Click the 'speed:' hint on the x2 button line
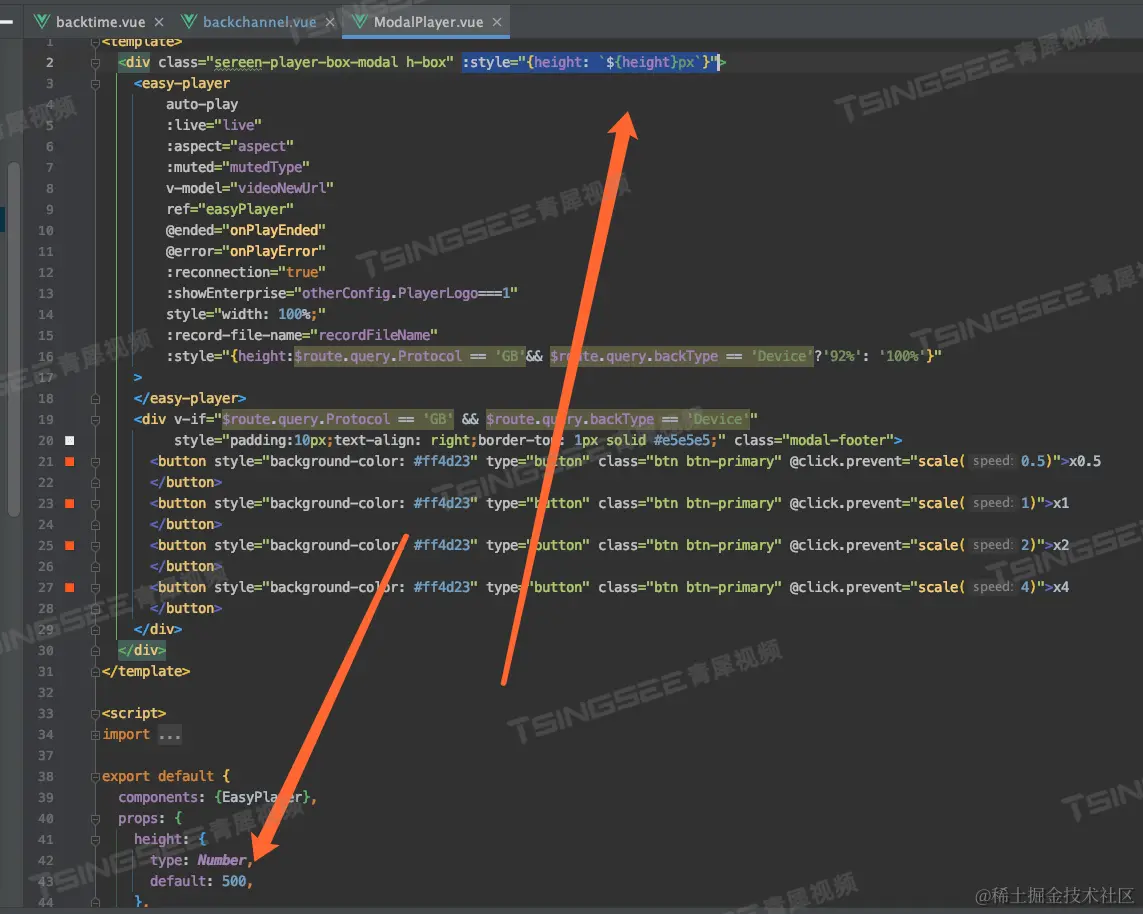 (x=992, y=545)
